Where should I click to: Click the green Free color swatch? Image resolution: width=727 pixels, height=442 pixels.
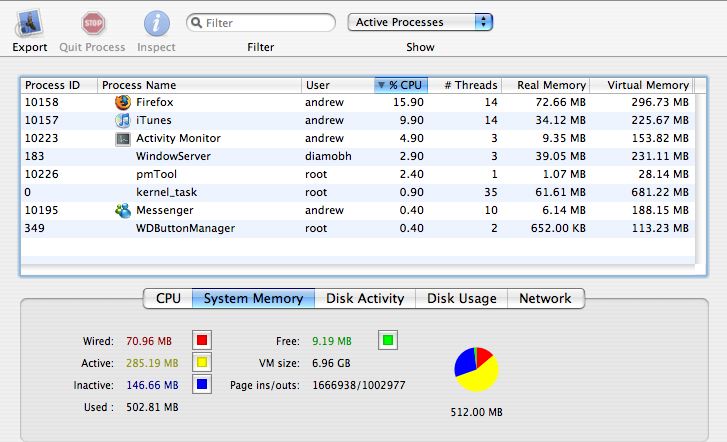(388, 340)
